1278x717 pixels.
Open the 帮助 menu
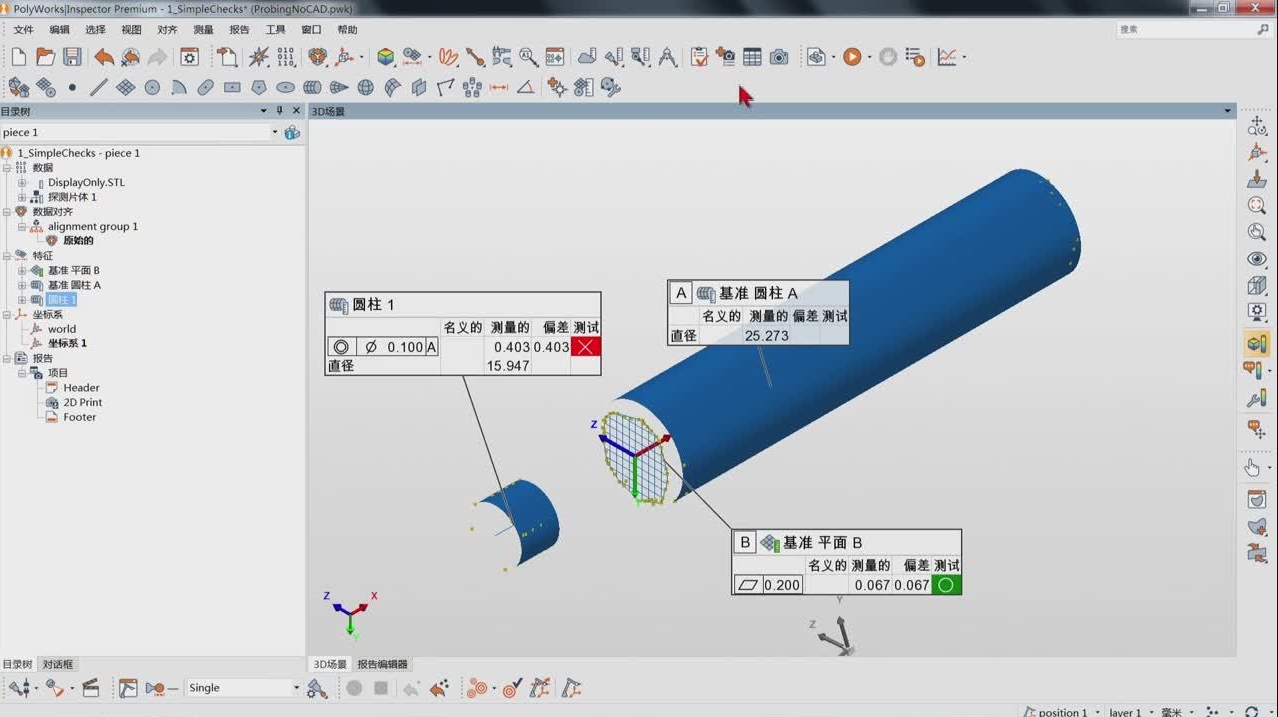[x=347, y=30]
